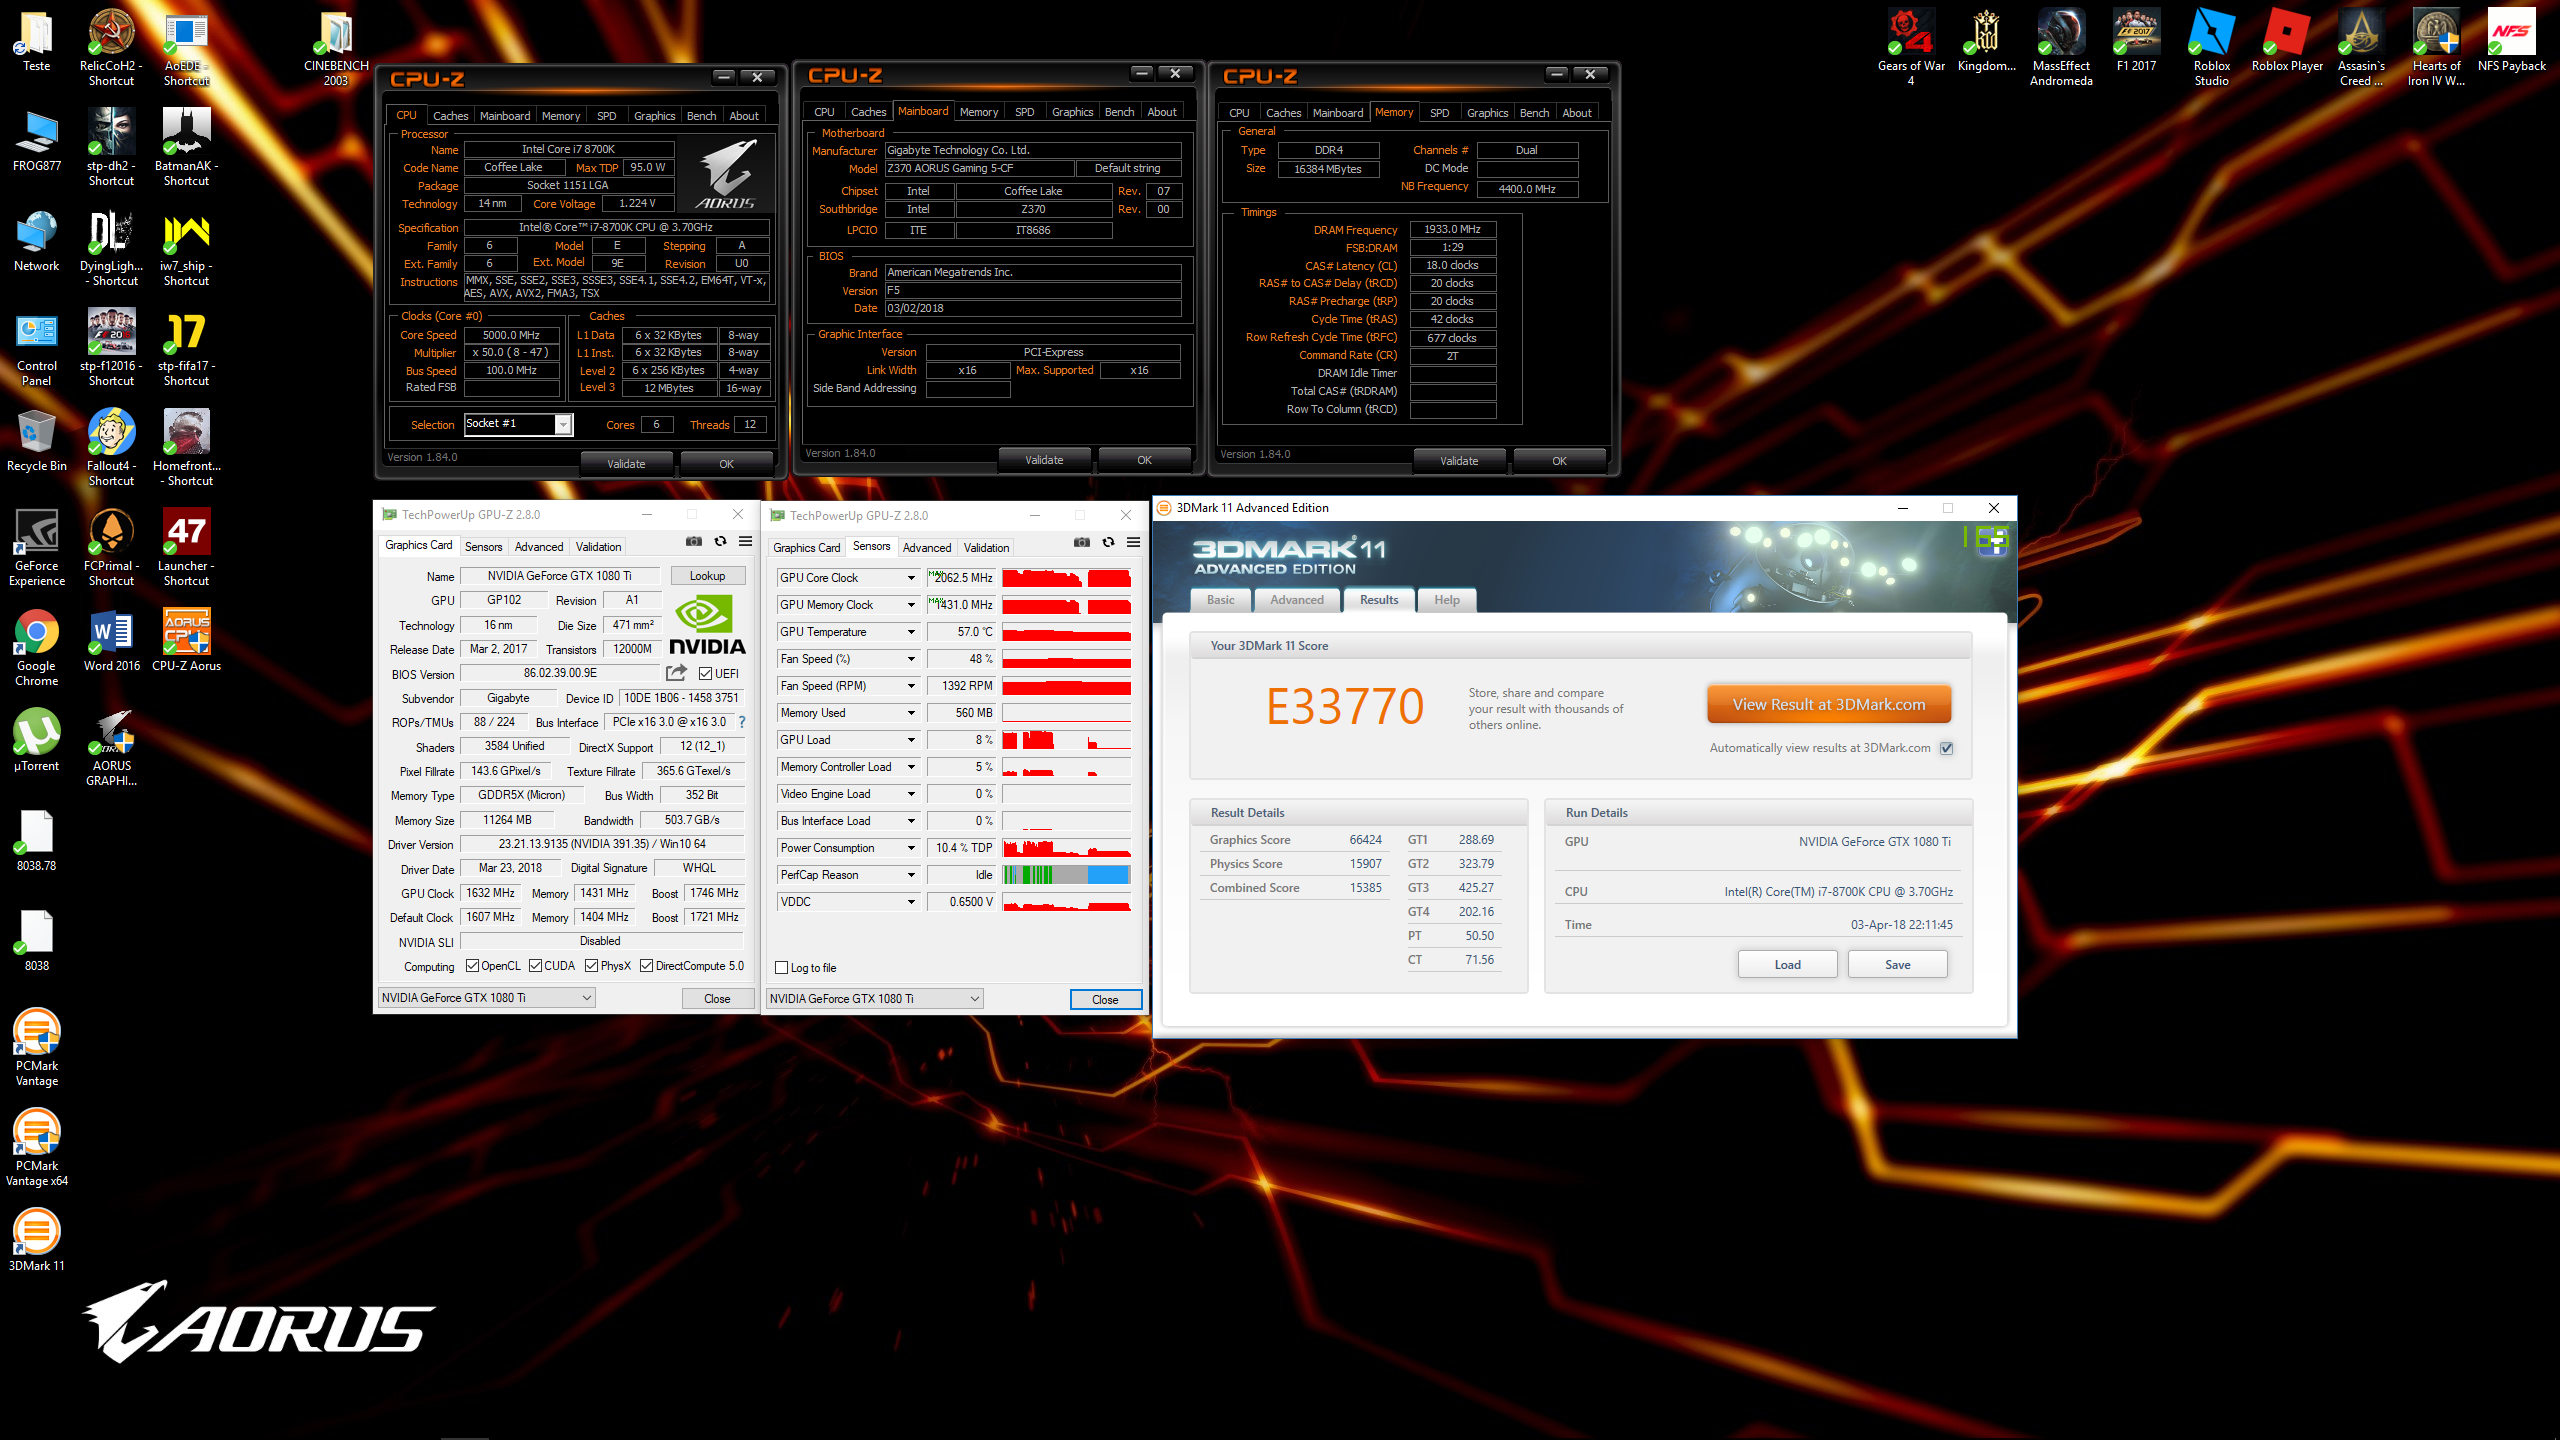Click the Lookup button in GPU-Z
2560x1440 pixels.
click(x=707, y=576)
